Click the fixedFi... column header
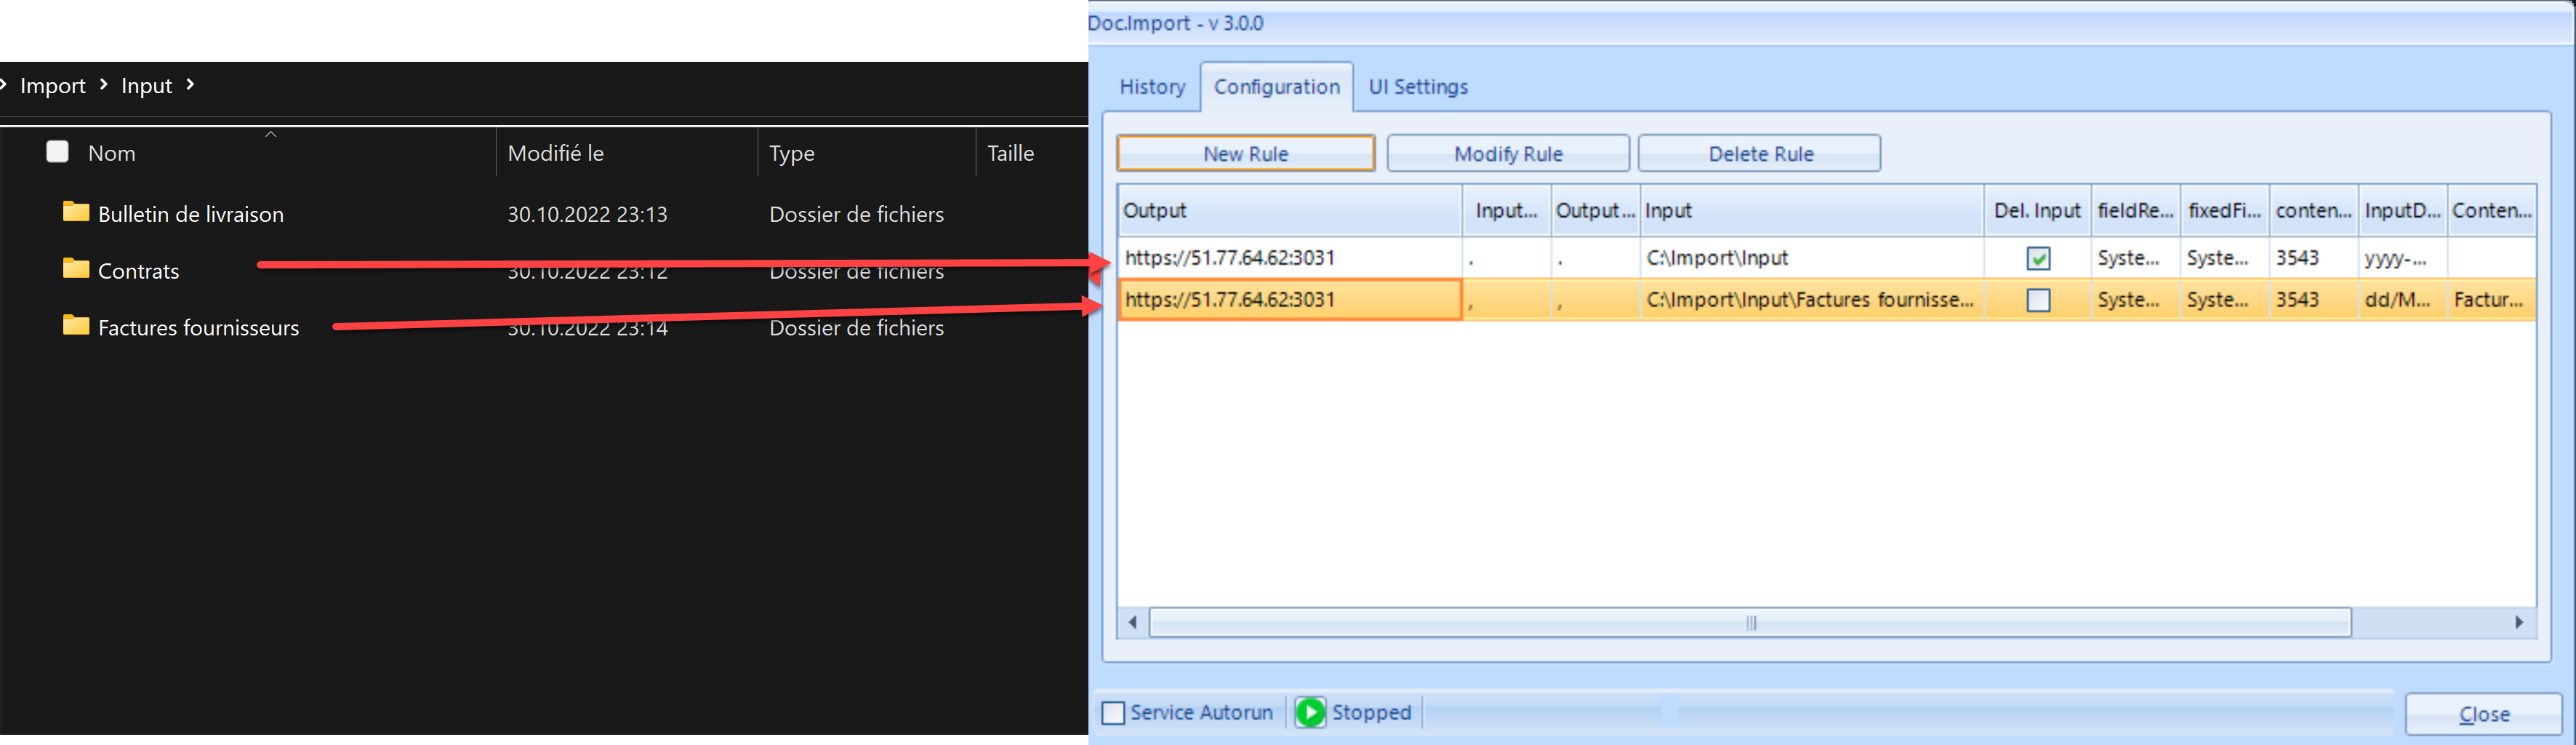Viewport: 2576px width, 745px height. tap(2224, 210)
